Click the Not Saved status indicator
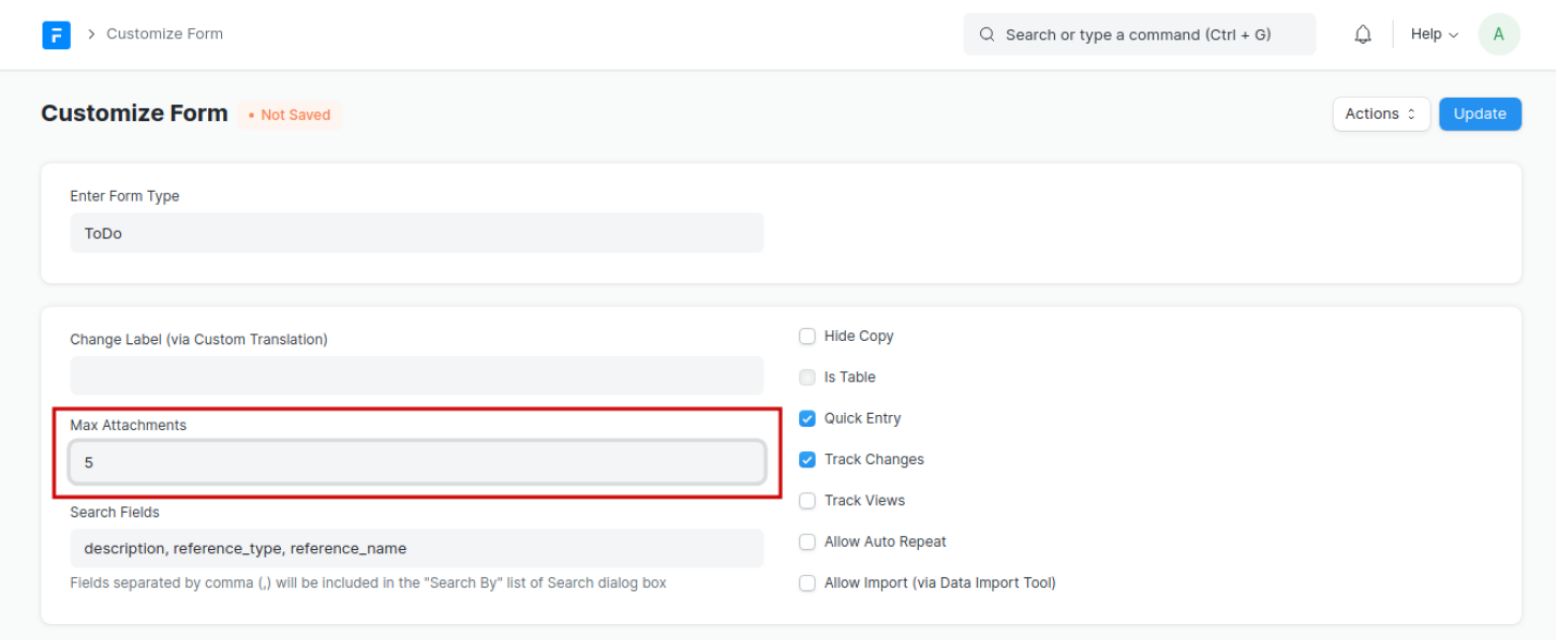The height and width of the screenshot is (640, 1556). (x=290, y=115)
